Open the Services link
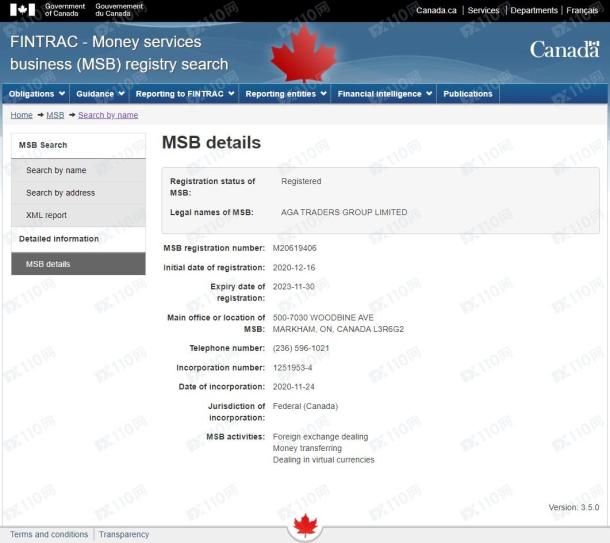Image resolution: width=610 pixels, height=543 pixels. tap(483, 11)
